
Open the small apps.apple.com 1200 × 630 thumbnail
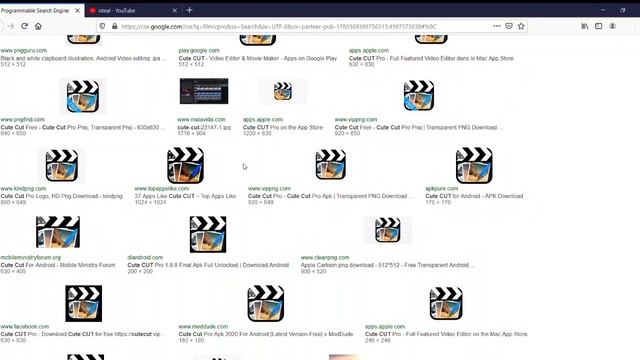282,91
